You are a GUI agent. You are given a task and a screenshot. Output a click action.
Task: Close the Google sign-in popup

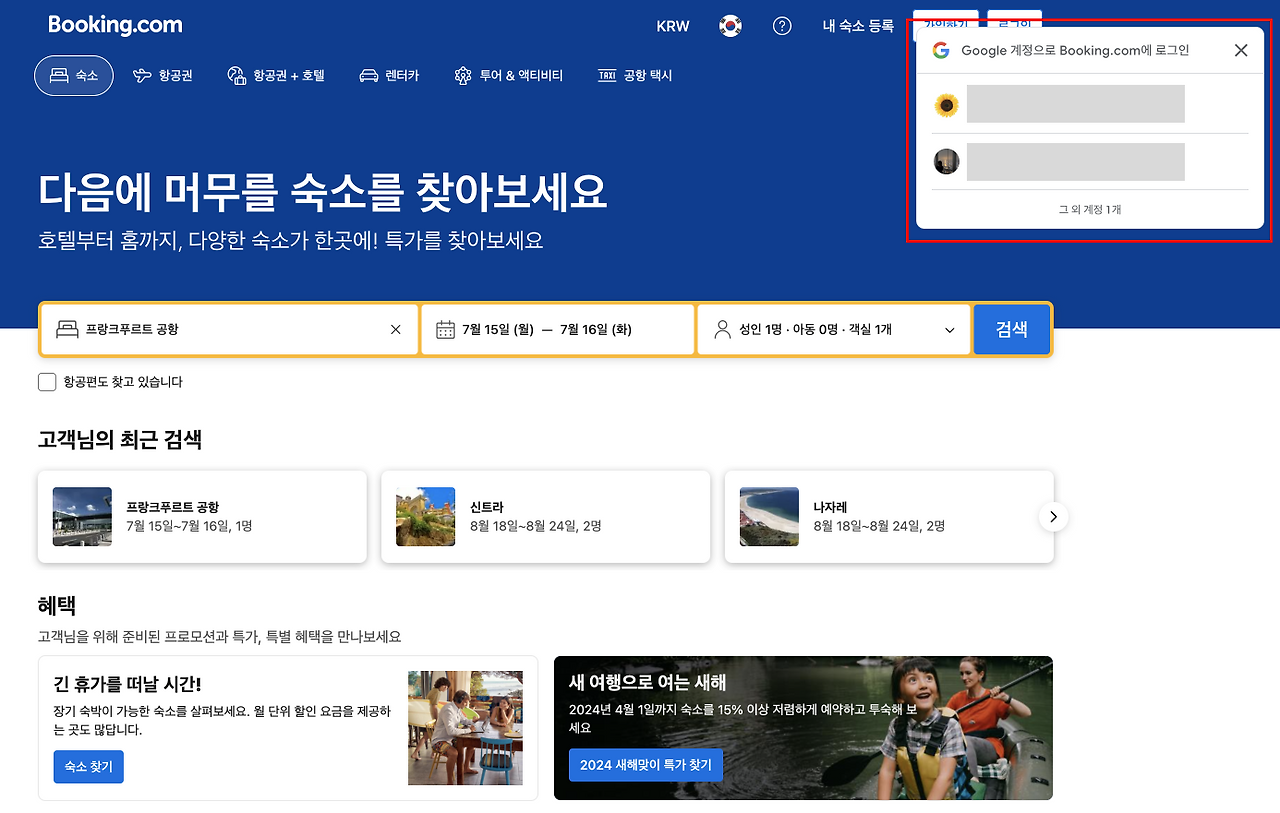pyautogui.click(x=1241, y=50)
